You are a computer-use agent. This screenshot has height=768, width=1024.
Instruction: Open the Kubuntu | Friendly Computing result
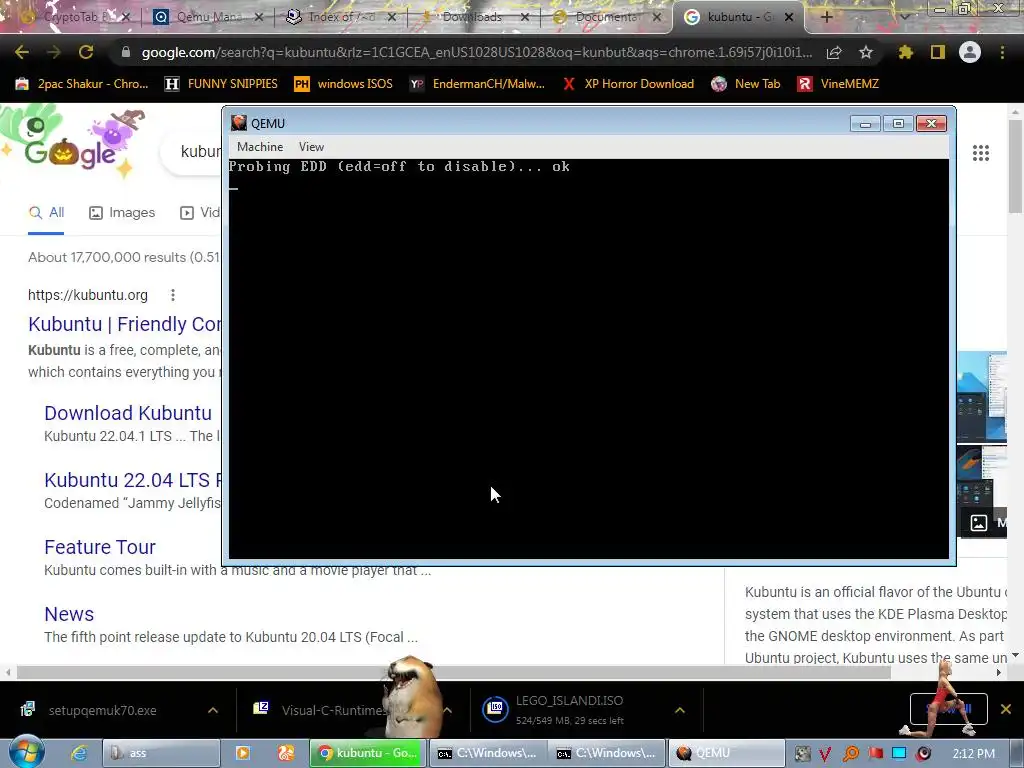click(125, 324)
